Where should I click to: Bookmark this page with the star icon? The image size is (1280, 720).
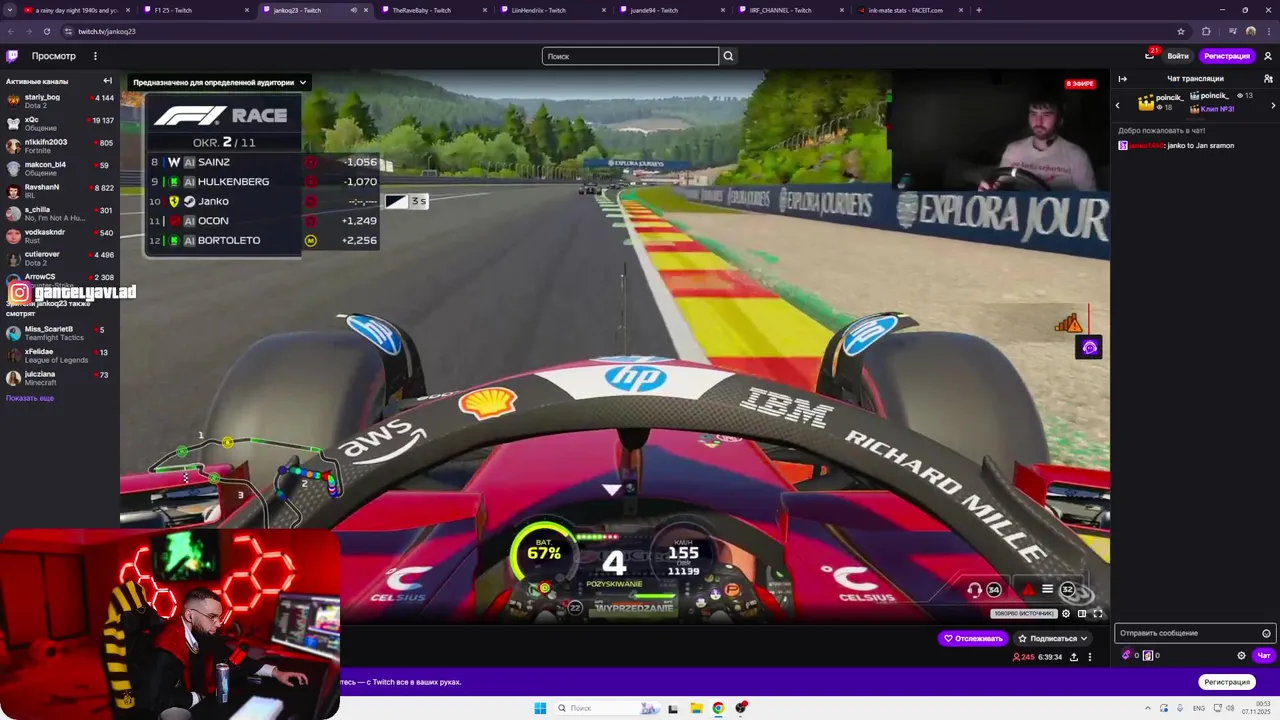click(1181, 31)
